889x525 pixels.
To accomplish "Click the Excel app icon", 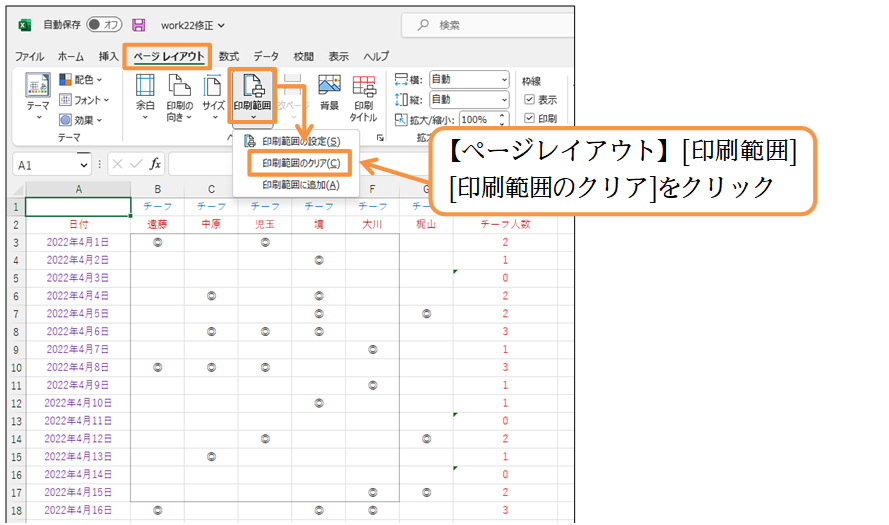I will click(x=24, y=25).
